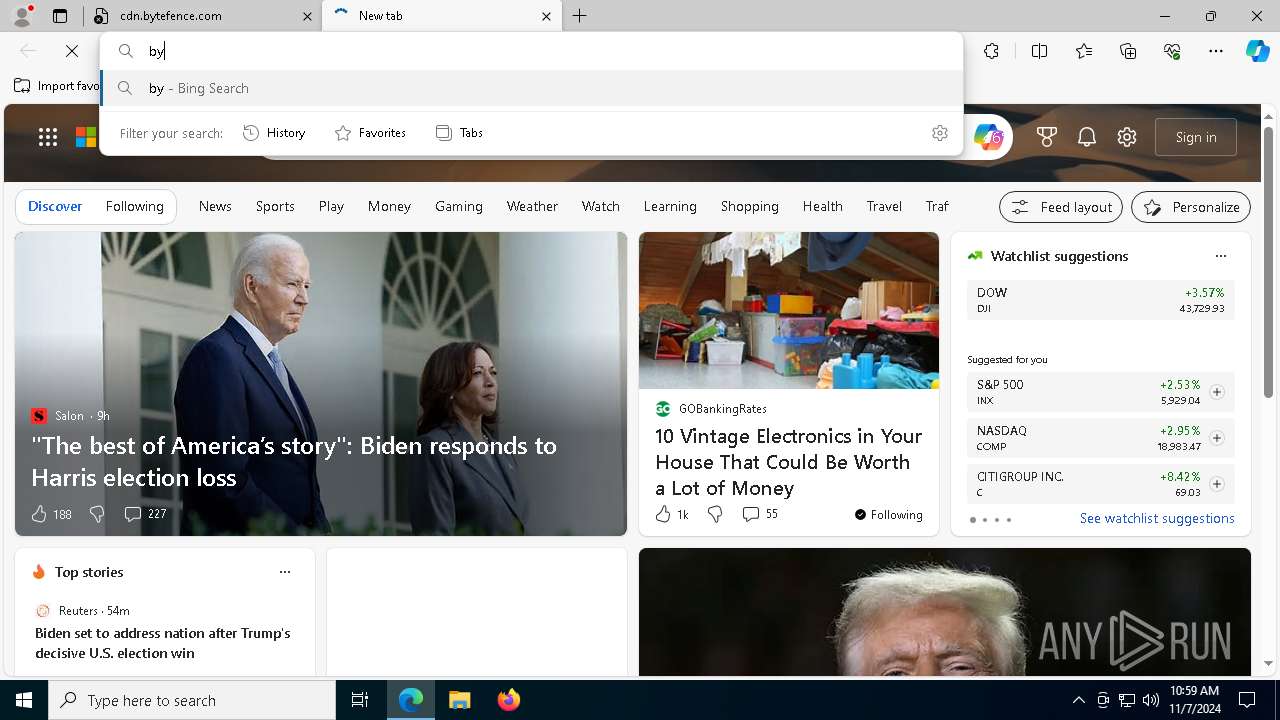Image resolution: width=1280 pixels, height=720 pixels.
Task: Open address bar search settings gear
Action: pyautogui.click(x=939, y=133)
